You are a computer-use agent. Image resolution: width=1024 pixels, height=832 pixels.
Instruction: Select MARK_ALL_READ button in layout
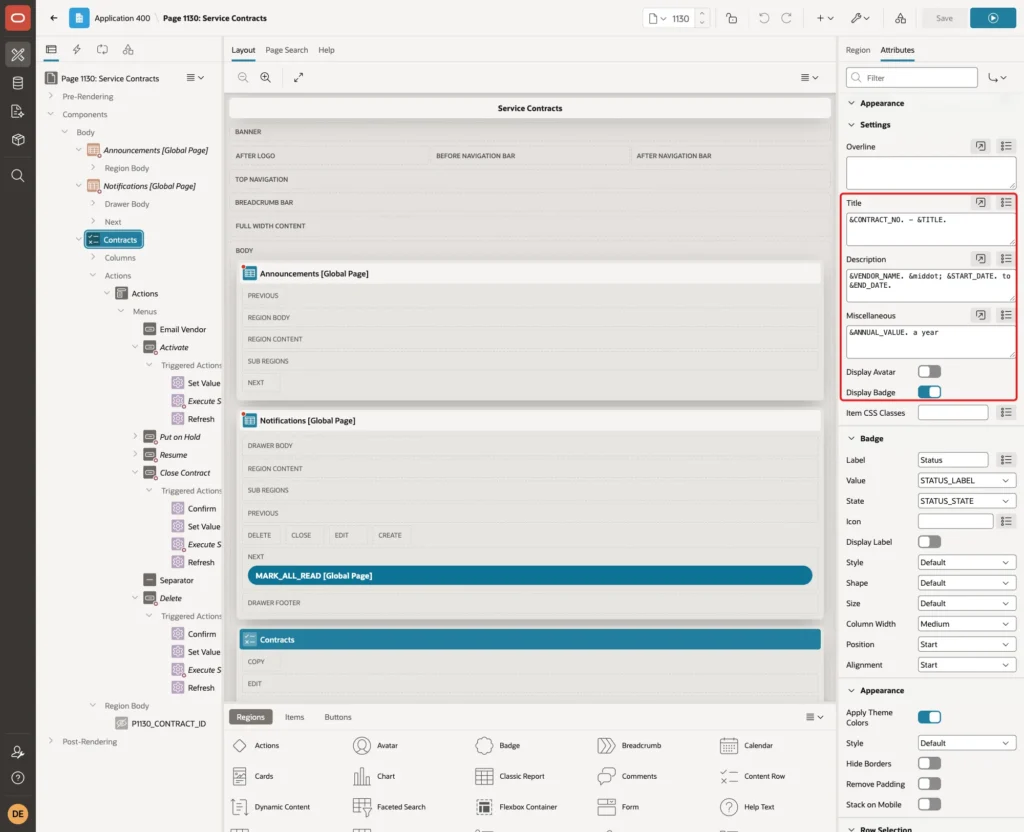point(529,575)
